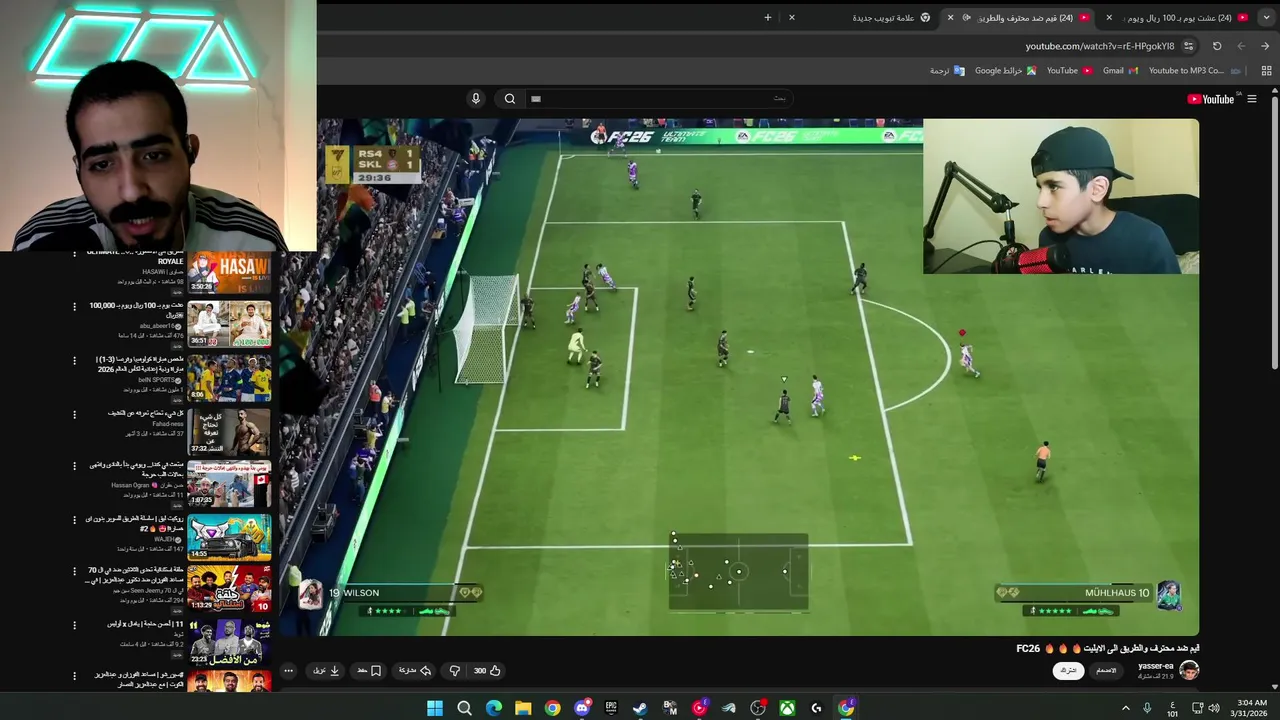This screenshot has height=720, width=1280.
Task: Open options menu for Hassan Ogran video
Action: (x=74, y=467)
